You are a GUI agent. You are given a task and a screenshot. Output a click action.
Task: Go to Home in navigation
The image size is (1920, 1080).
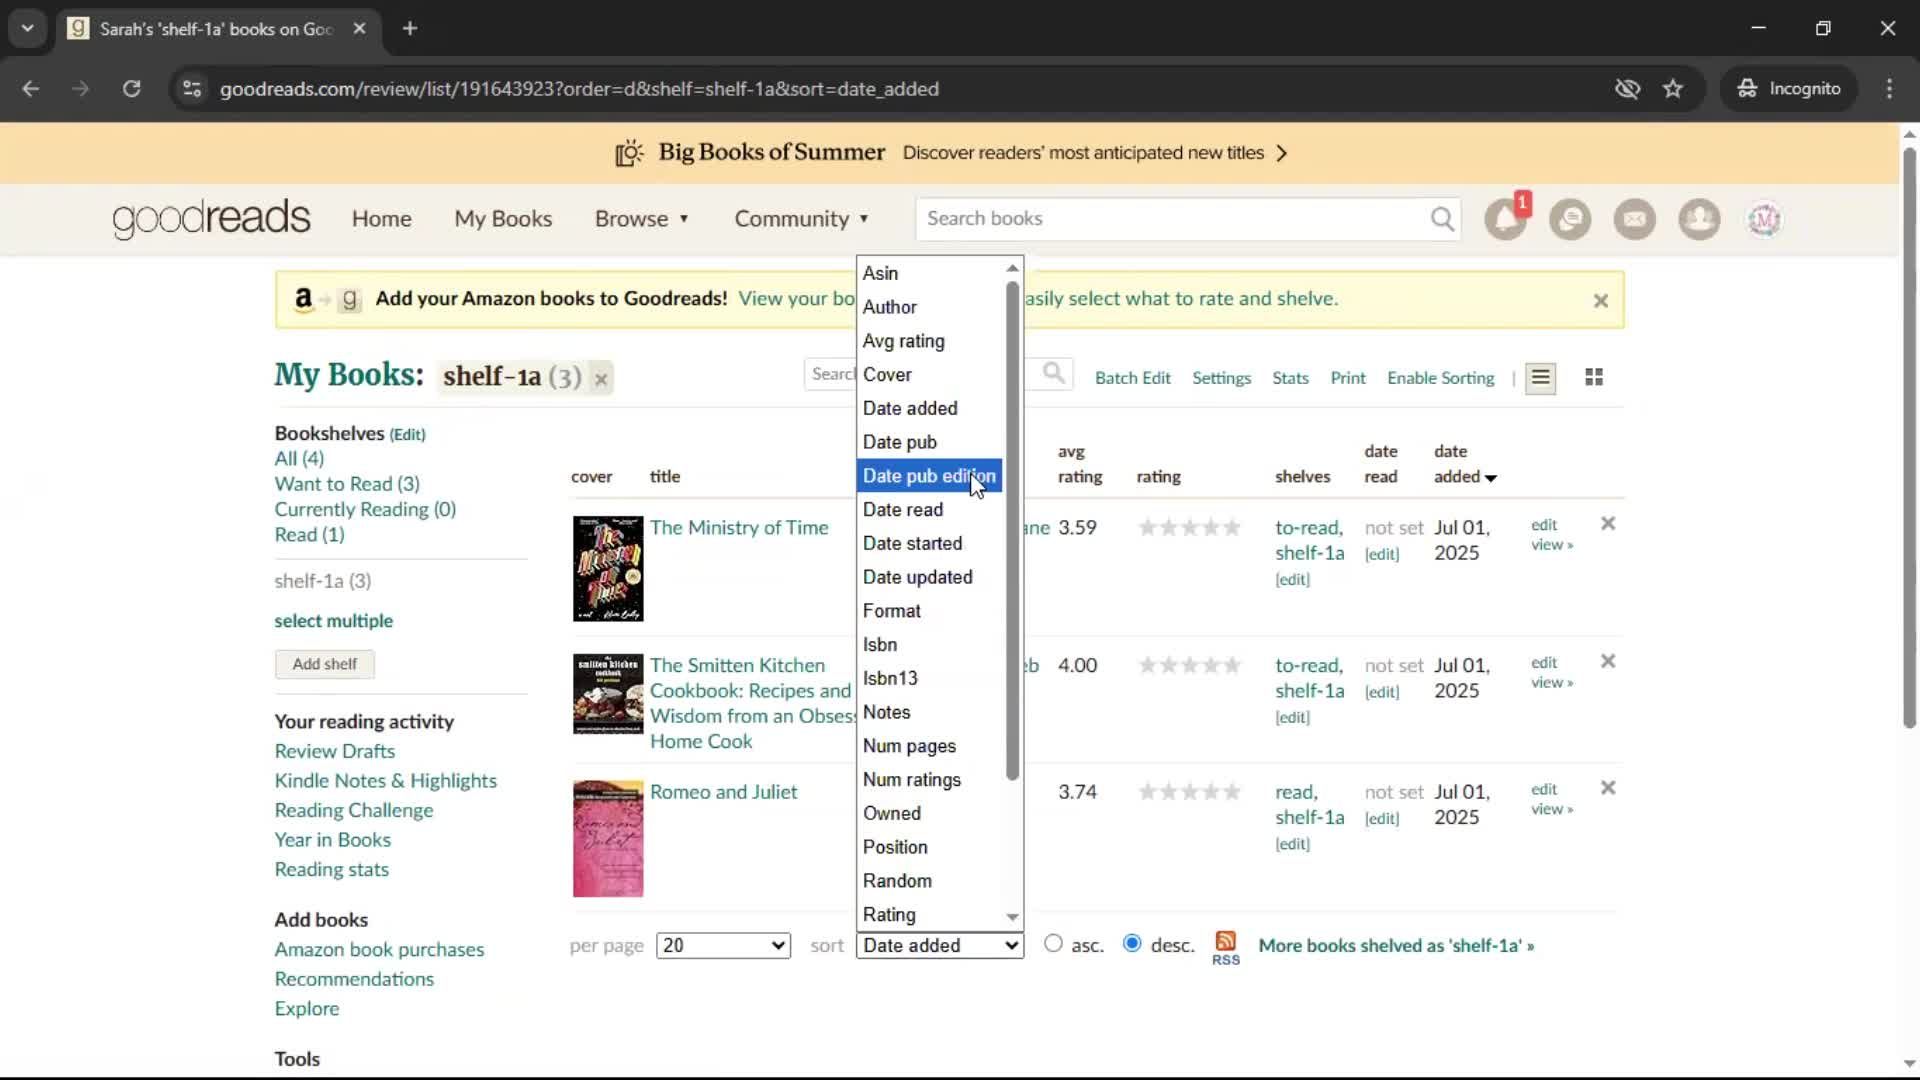coord(381,219)
